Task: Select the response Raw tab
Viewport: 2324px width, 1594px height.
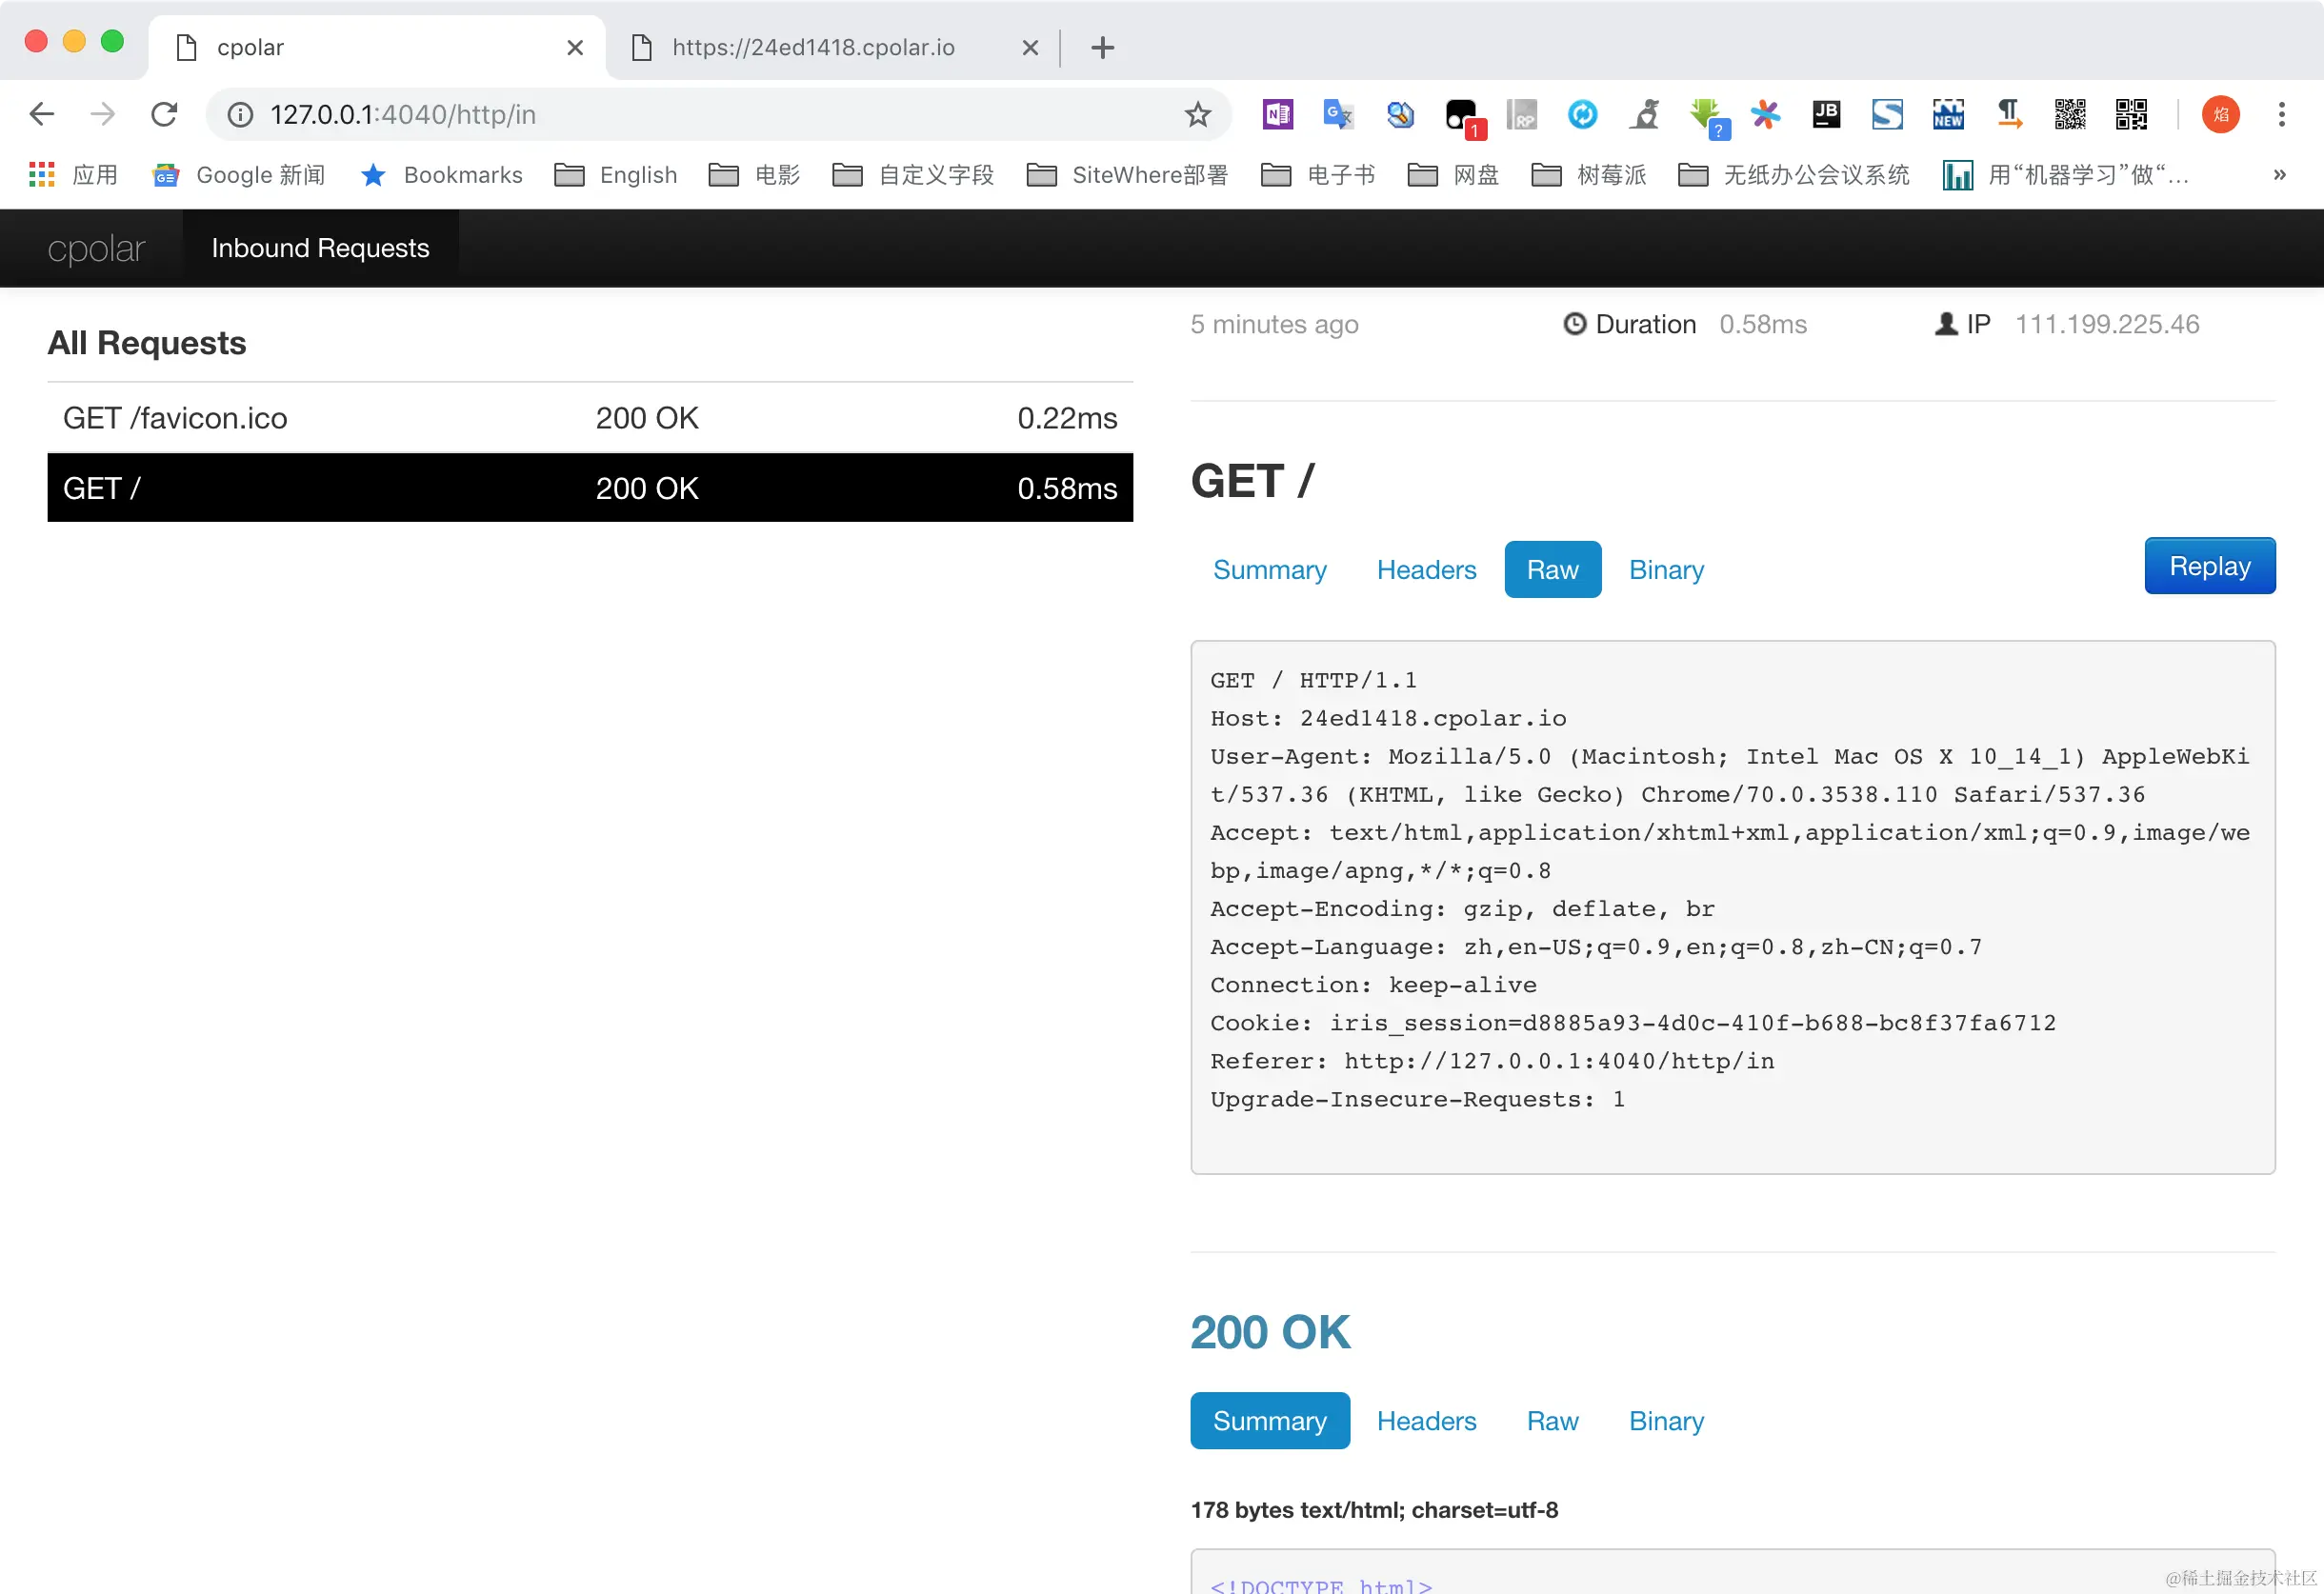Action: click(1551, 1421)
